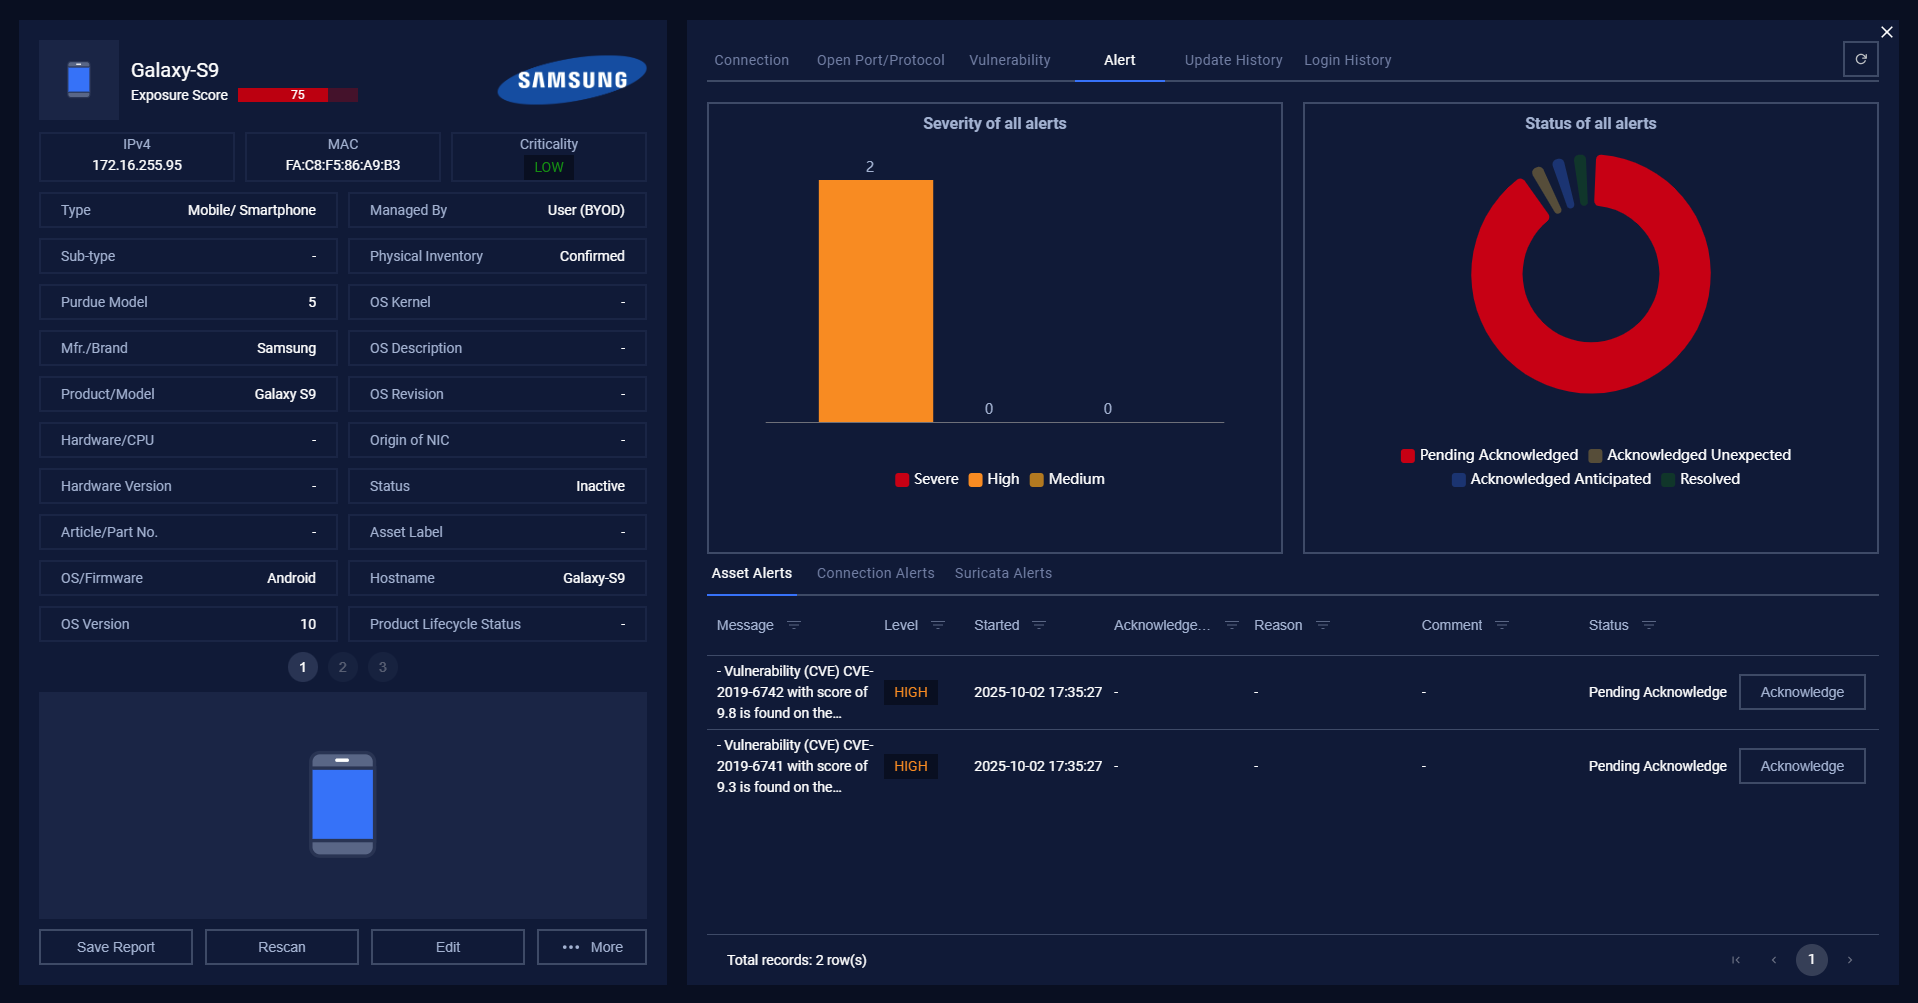The height and width of the screenshot is (1003, 1918).
Task: Open the Comment column filter icon
Action: [x=1502, y=625]
